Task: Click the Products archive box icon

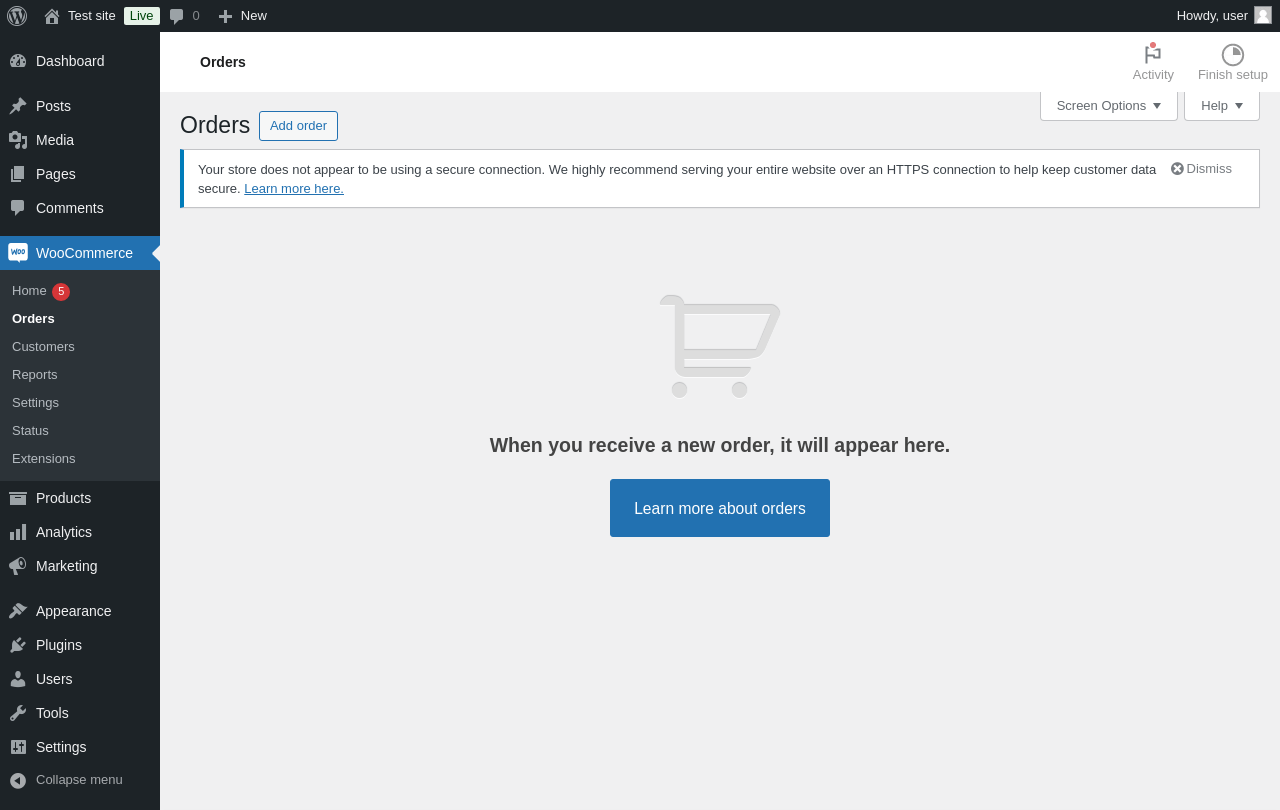Action: [x=18, y=498]
